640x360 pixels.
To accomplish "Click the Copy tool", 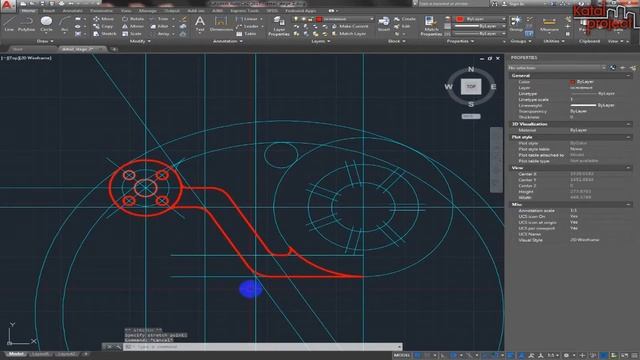I will tap(103, 26).
